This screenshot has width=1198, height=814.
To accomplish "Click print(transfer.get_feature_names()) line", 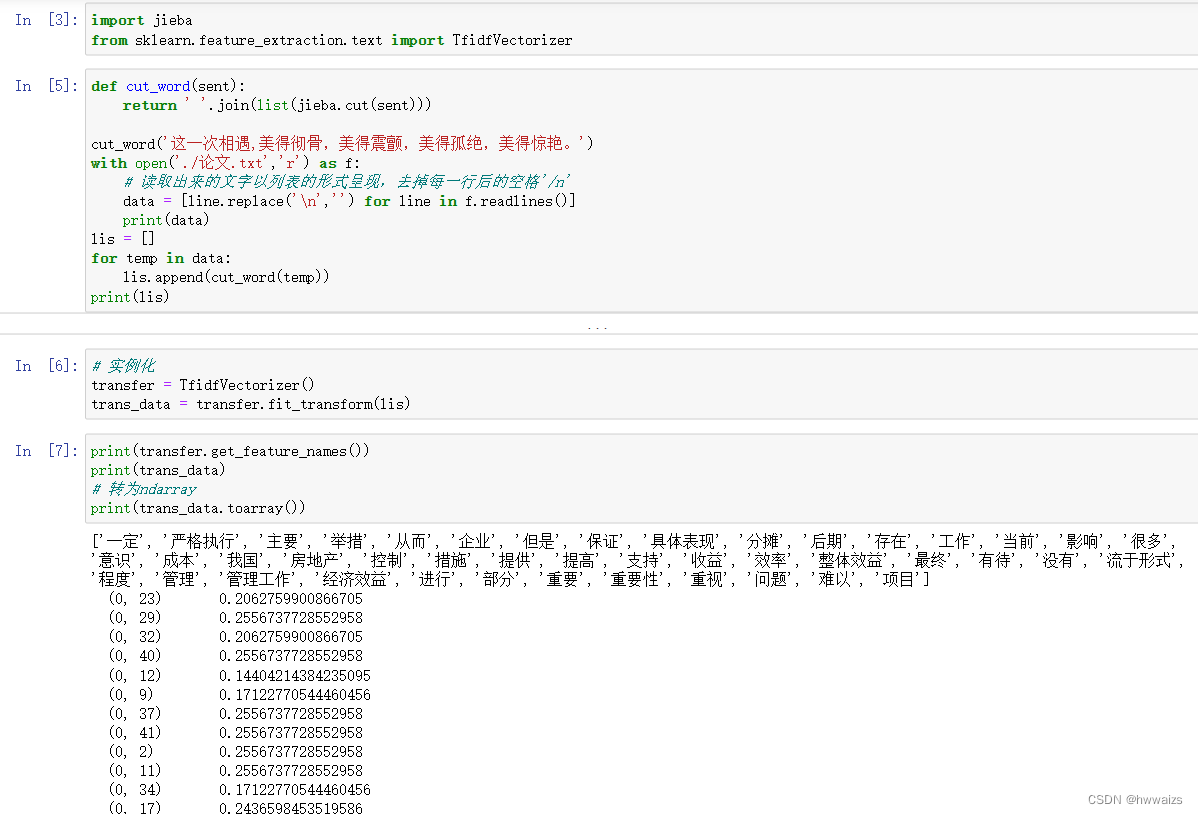I will tap(230, 451).
